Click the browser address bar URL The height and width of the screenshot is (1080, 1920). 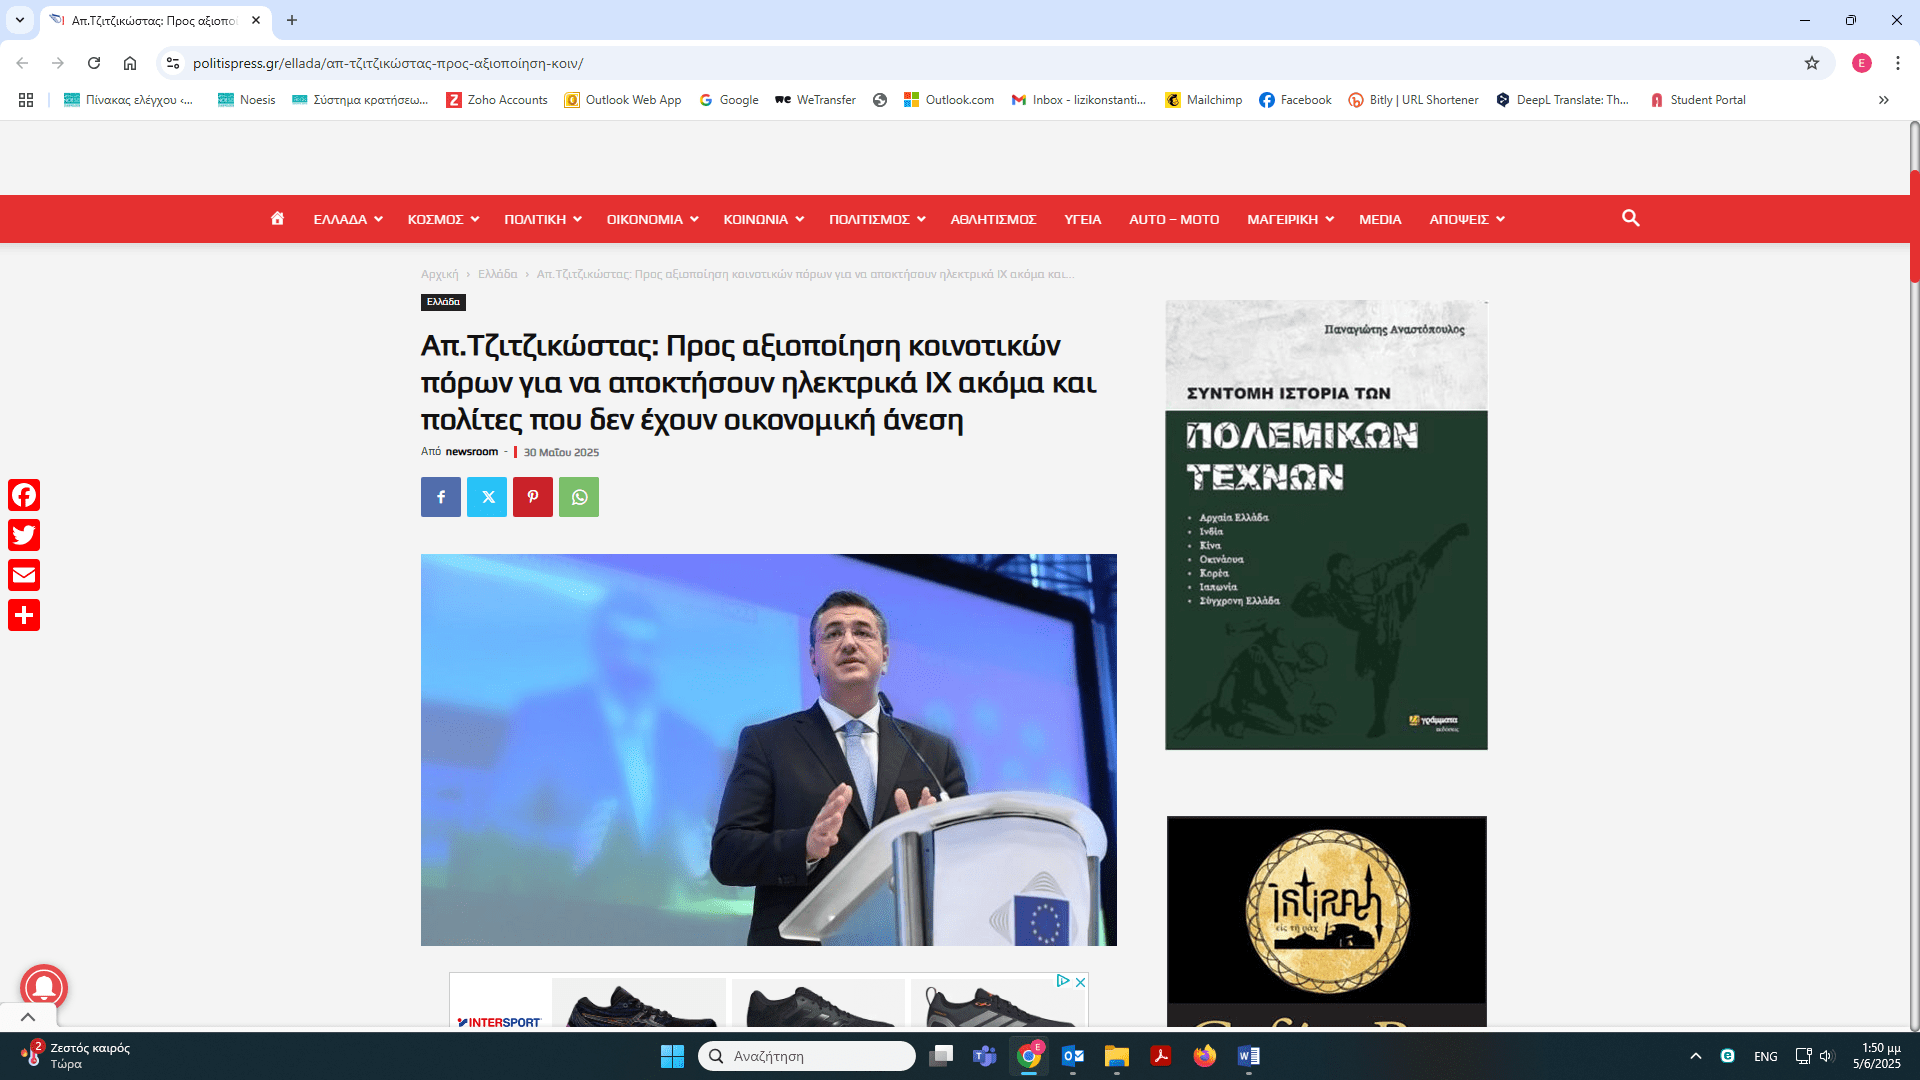pos(388,63)
